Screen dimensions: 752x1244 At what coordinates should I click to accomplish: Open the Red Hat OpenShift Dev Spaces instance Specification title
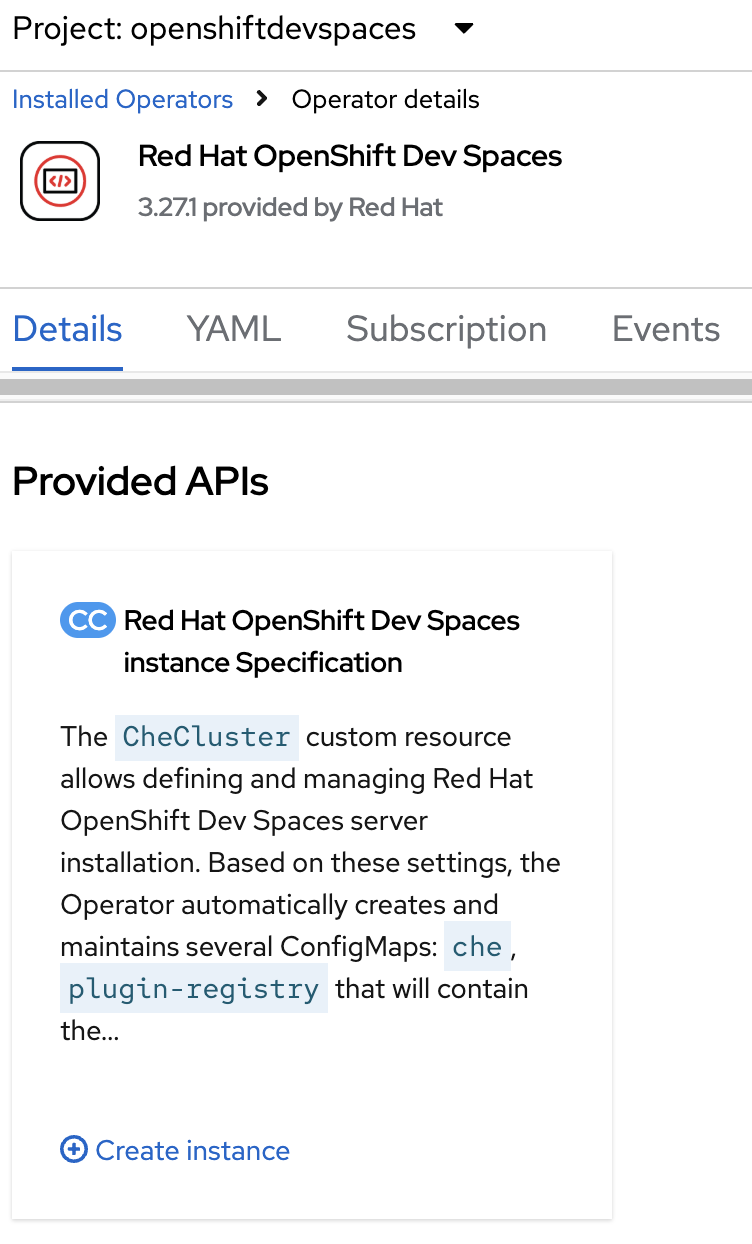pyautogui.click(x=322, y=641)
